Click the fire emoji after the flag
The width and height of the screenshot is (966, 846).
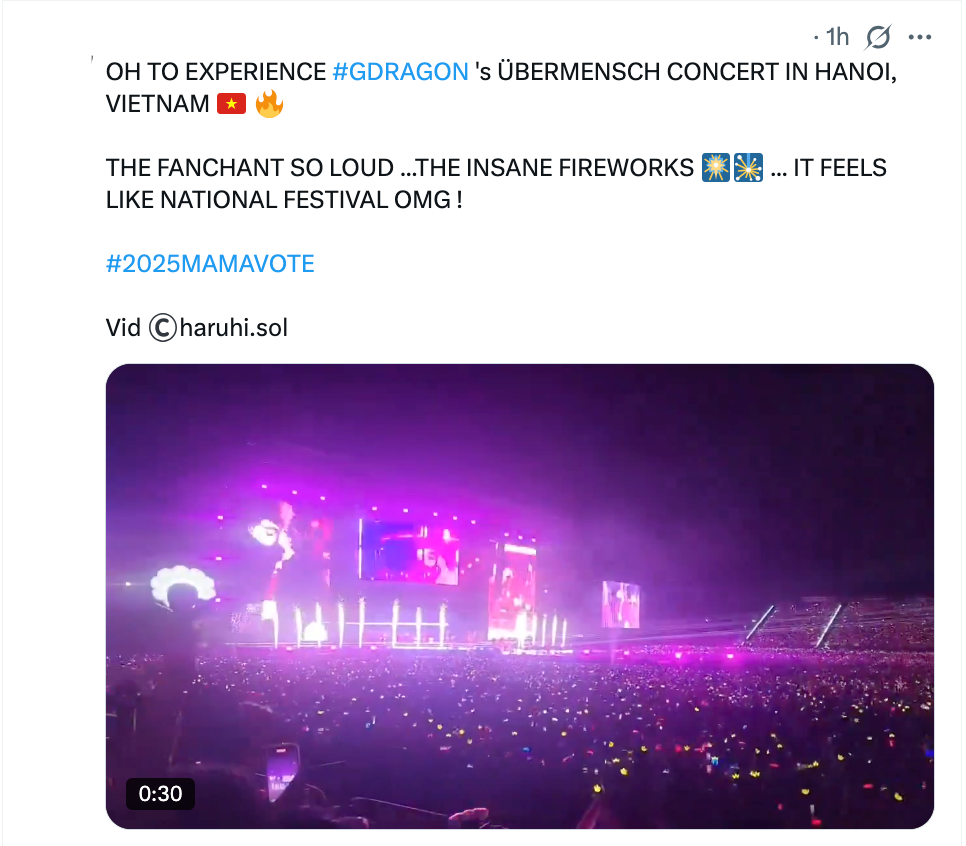(269, 104)
